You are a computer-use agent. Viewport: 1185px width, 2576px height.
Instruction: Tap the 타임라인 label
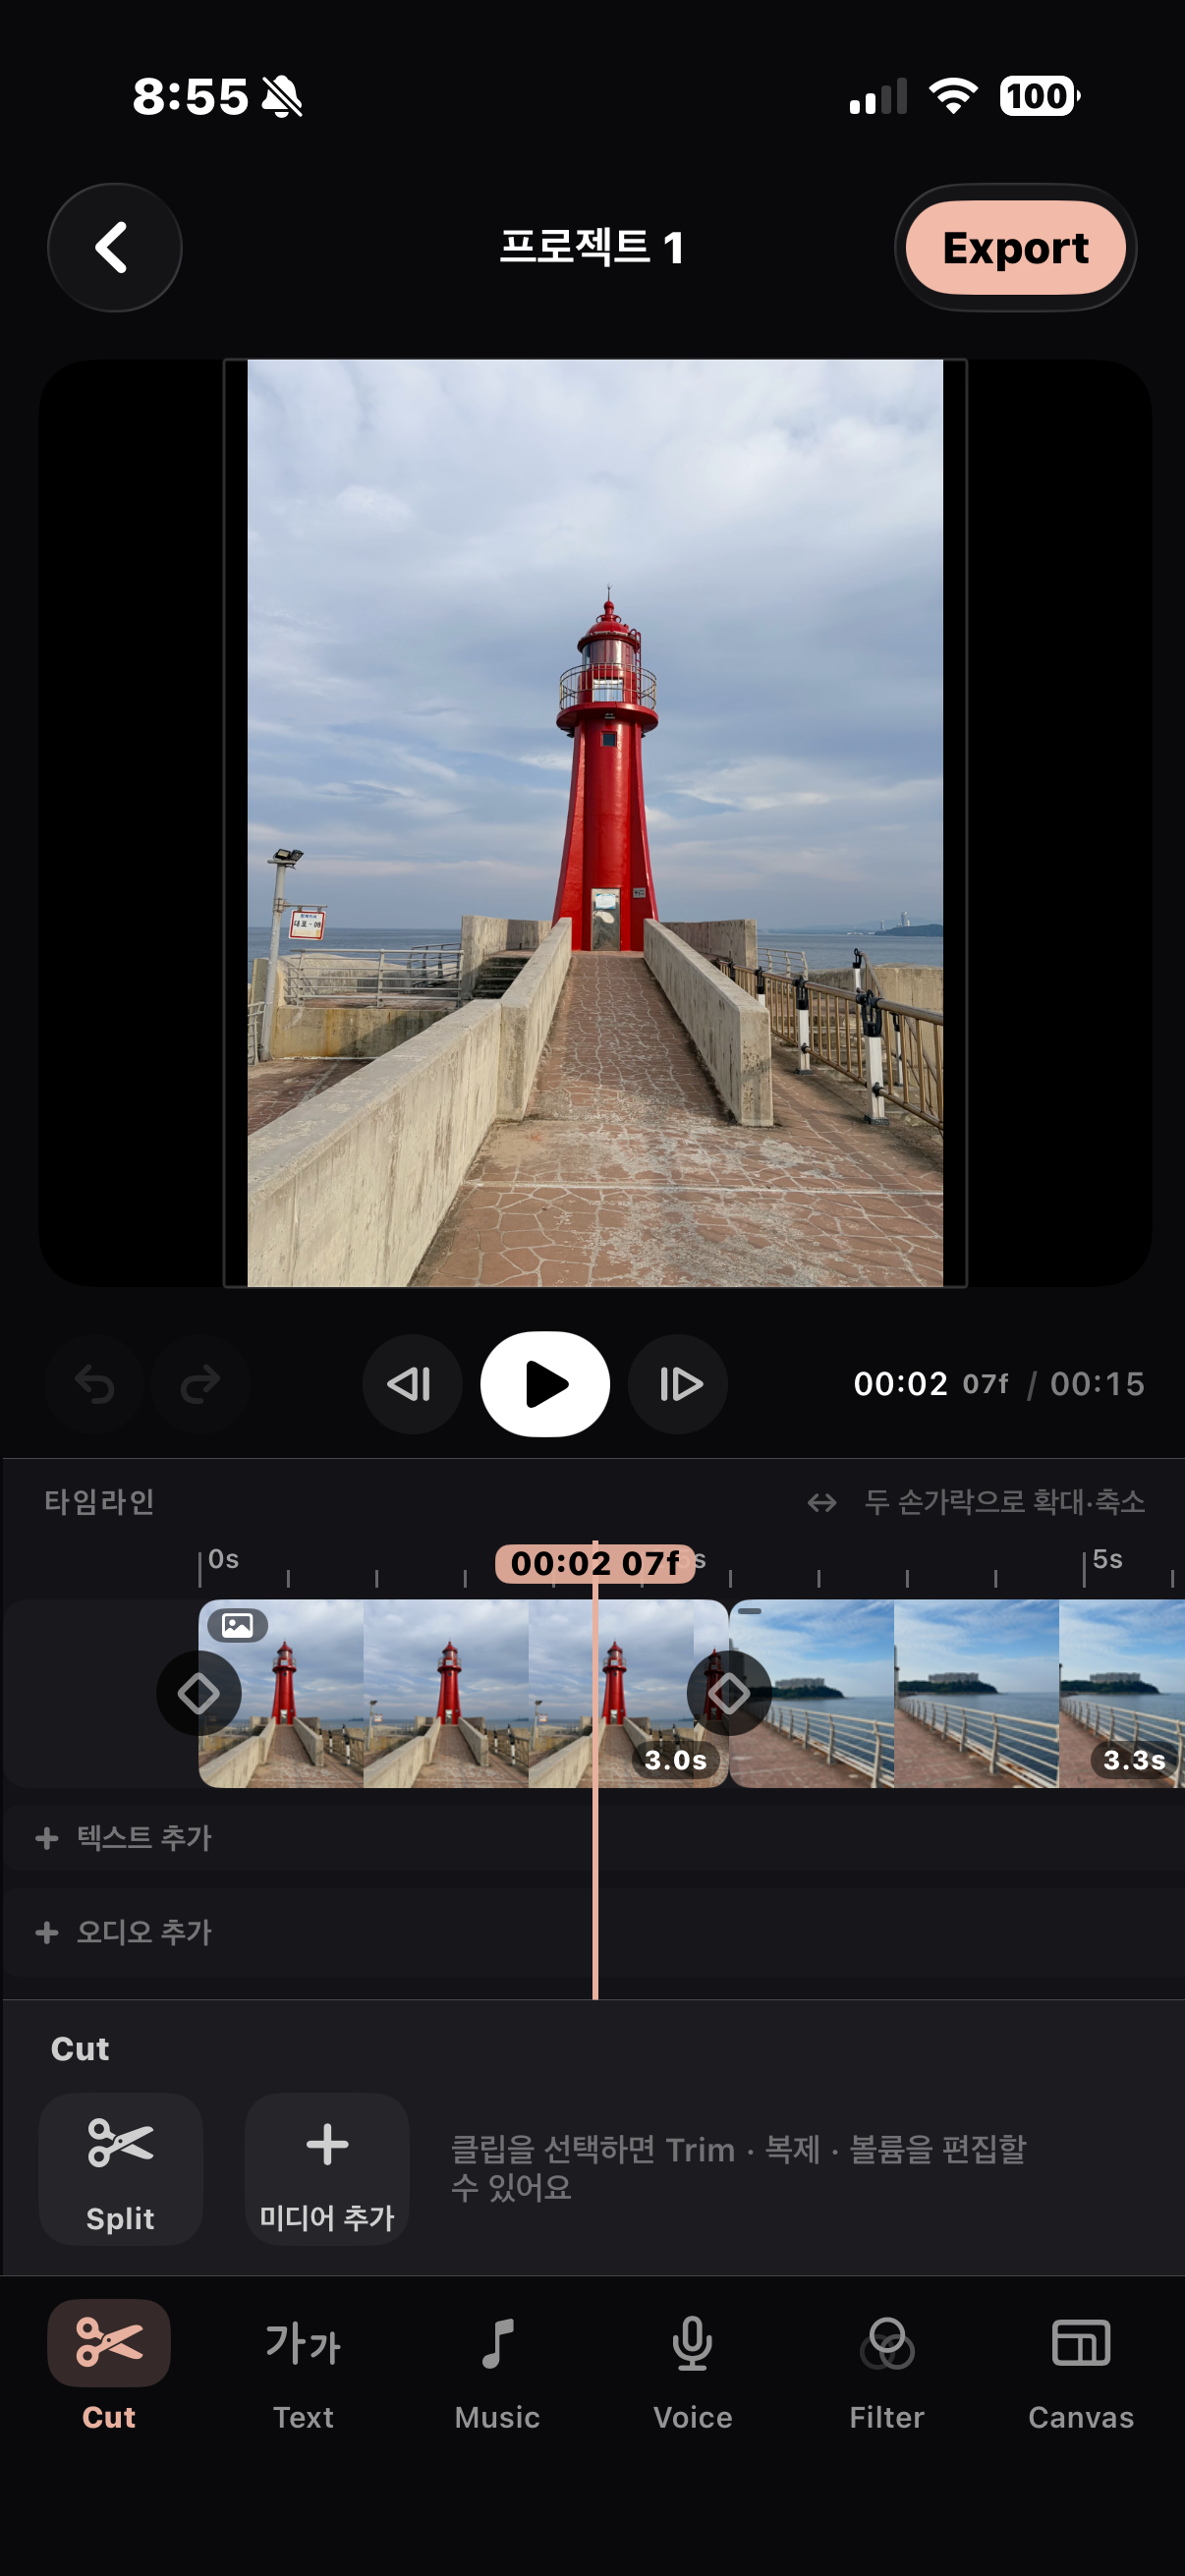[99, 1502]
